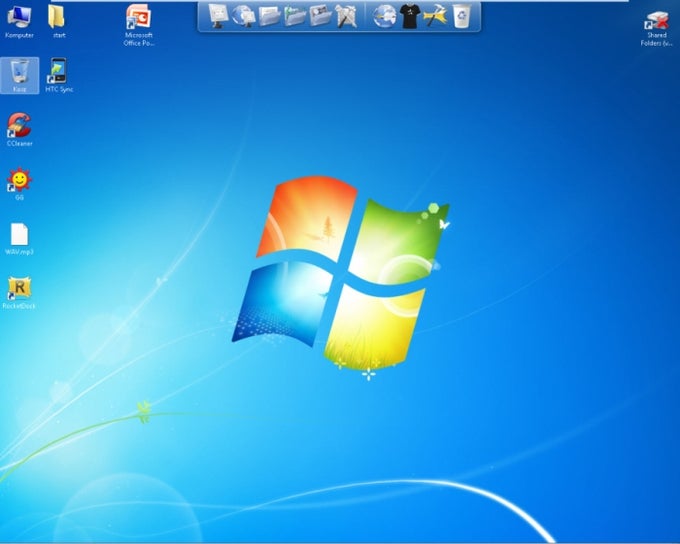Select the WAV.mp3 file icon
This screenshot has width=680, height=544.
pyautogui.click(x=19, y=239)
